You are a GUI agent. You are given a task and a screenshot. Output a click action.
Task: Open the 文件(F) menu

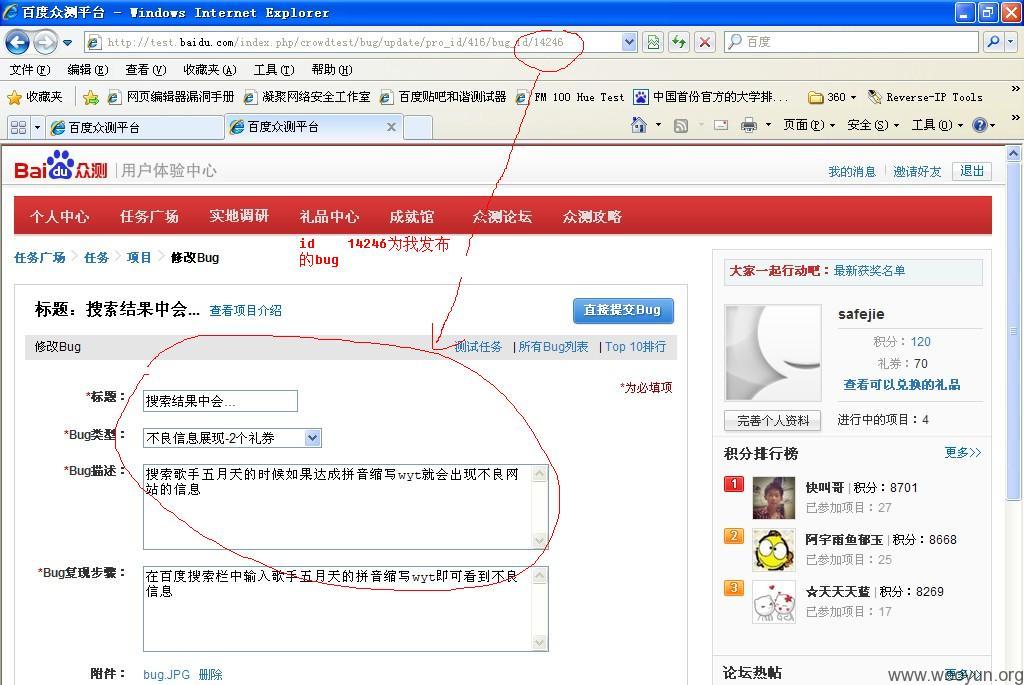pos(30,69)
